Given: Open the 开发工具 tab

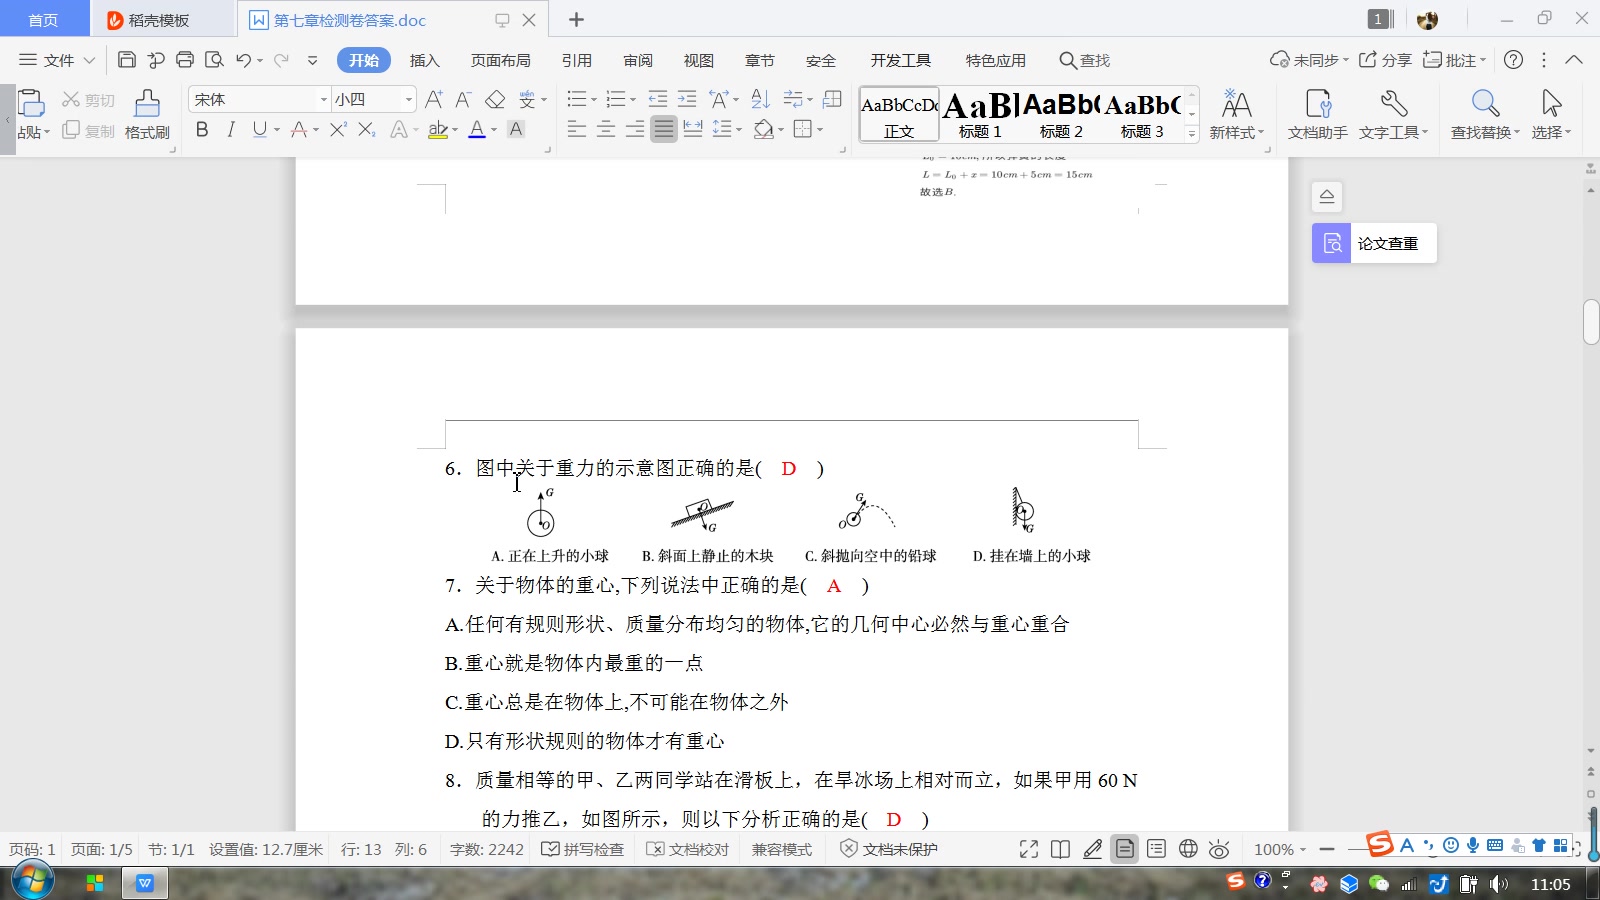Looking at the screenshot, I should 900,60.
